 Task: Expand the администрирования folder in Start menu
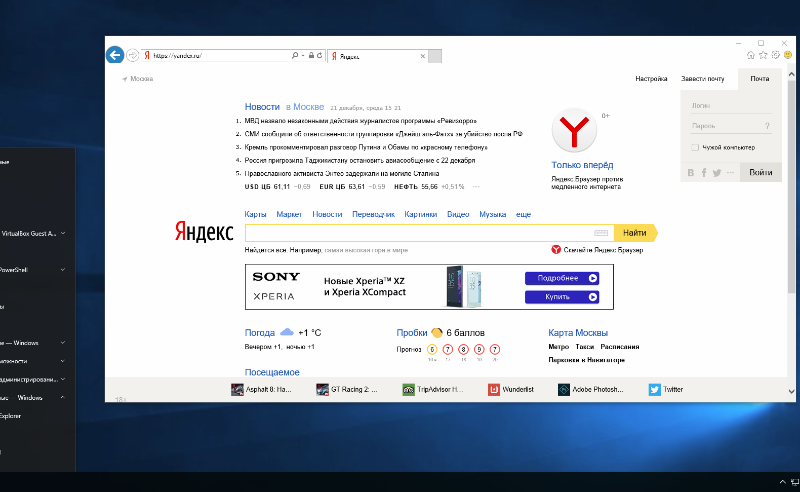63,379
